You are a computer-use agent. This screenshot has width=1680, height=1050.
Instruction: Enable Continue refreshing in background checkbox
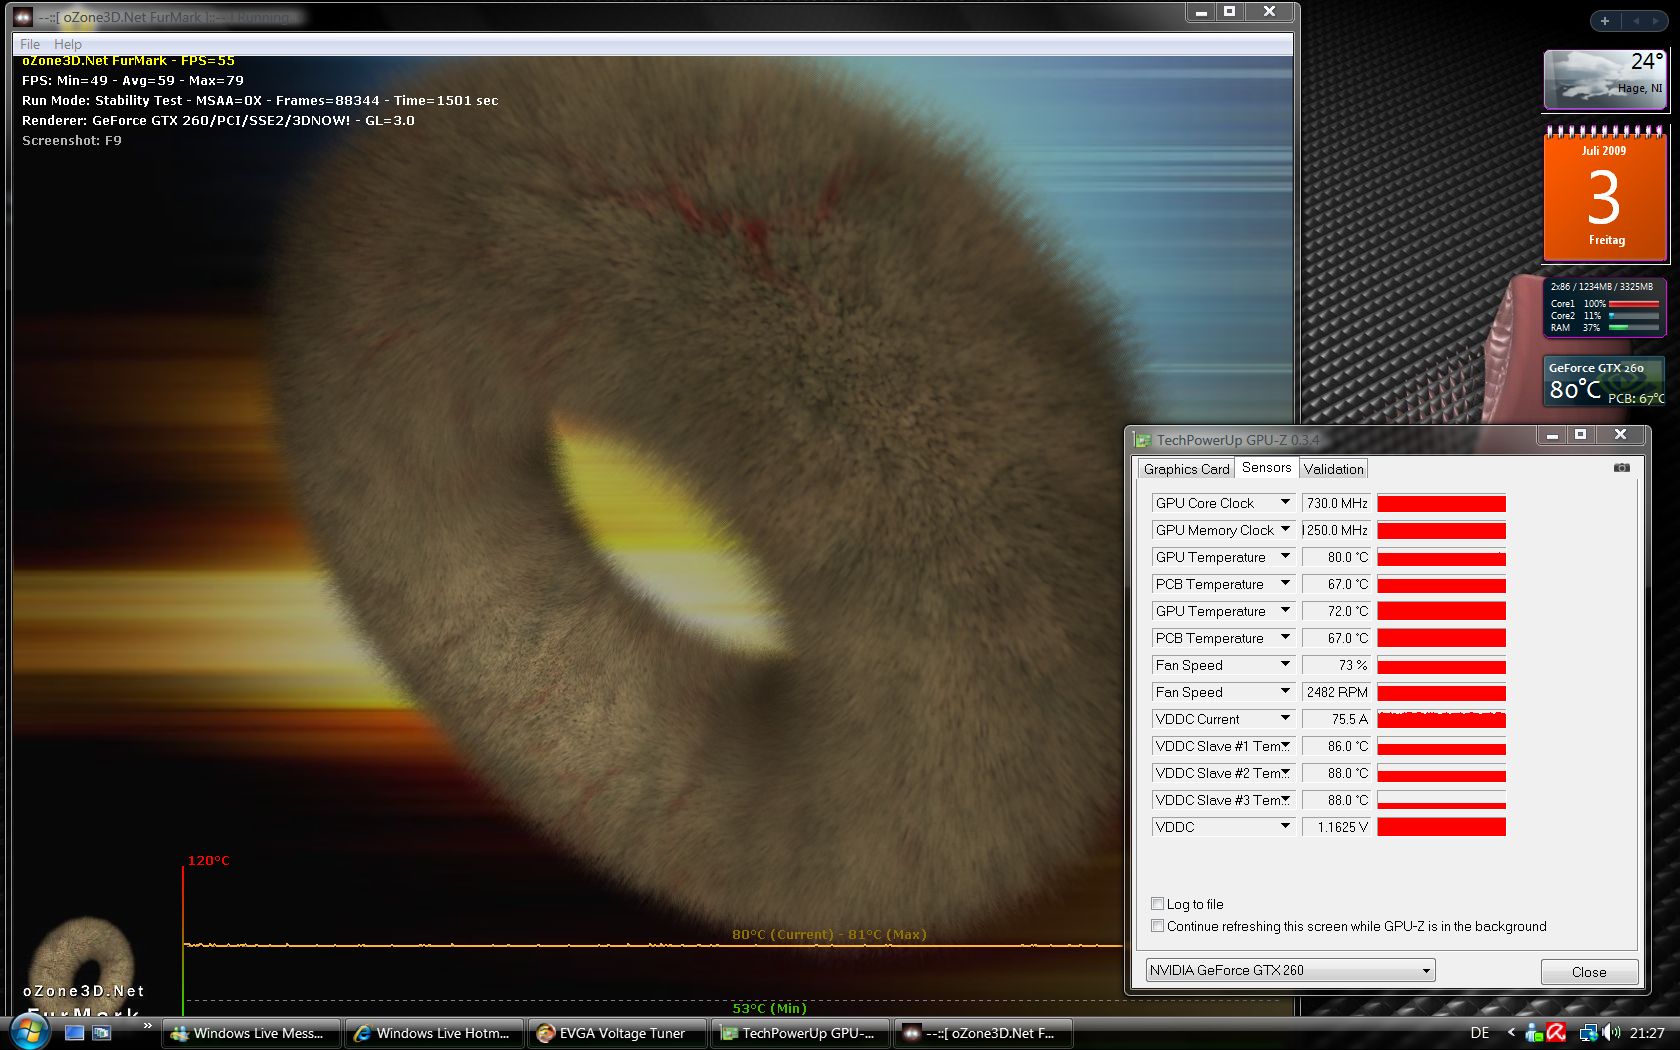coord(1157,926)
